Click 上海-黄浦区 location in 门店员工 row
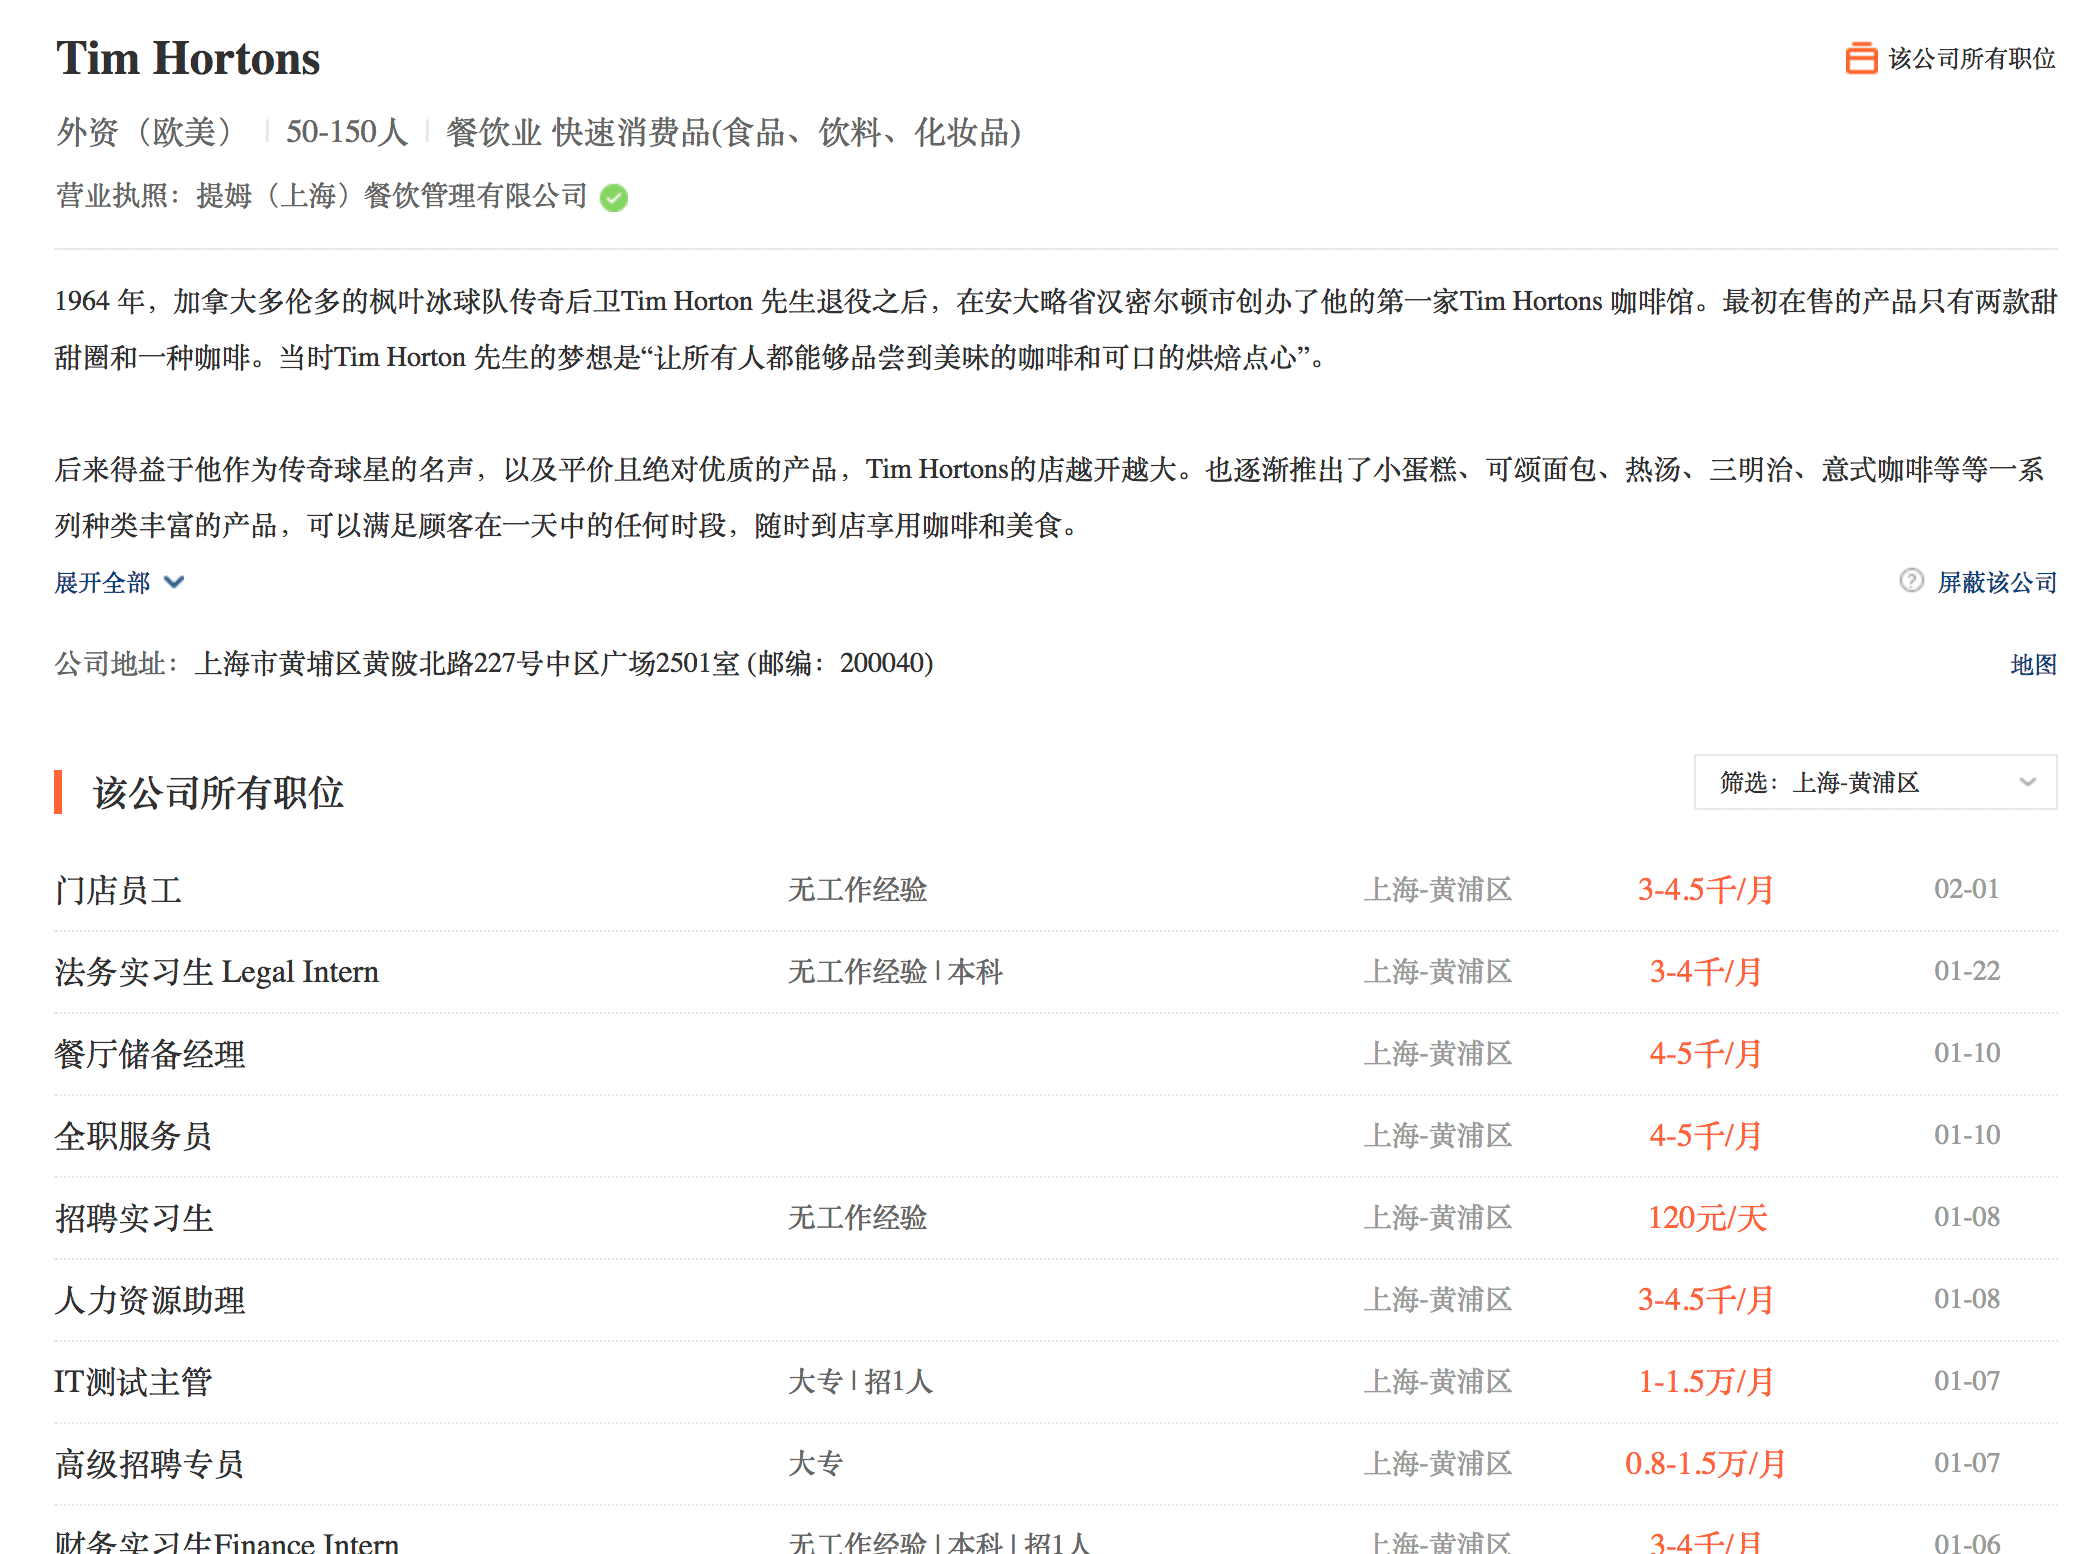The width and height of the screenshot is (2092, 1554). (1438, 890)
